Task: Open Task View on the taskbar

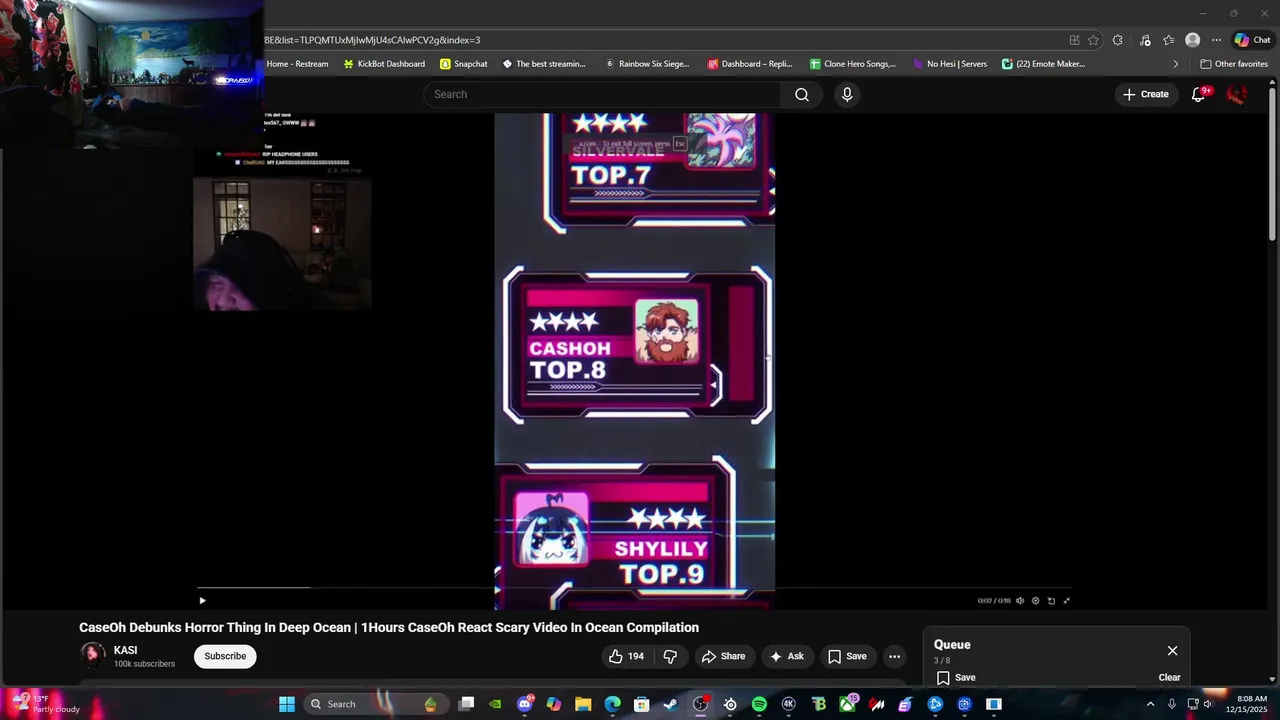Action: pyautogui.click(x=466, y=704)
